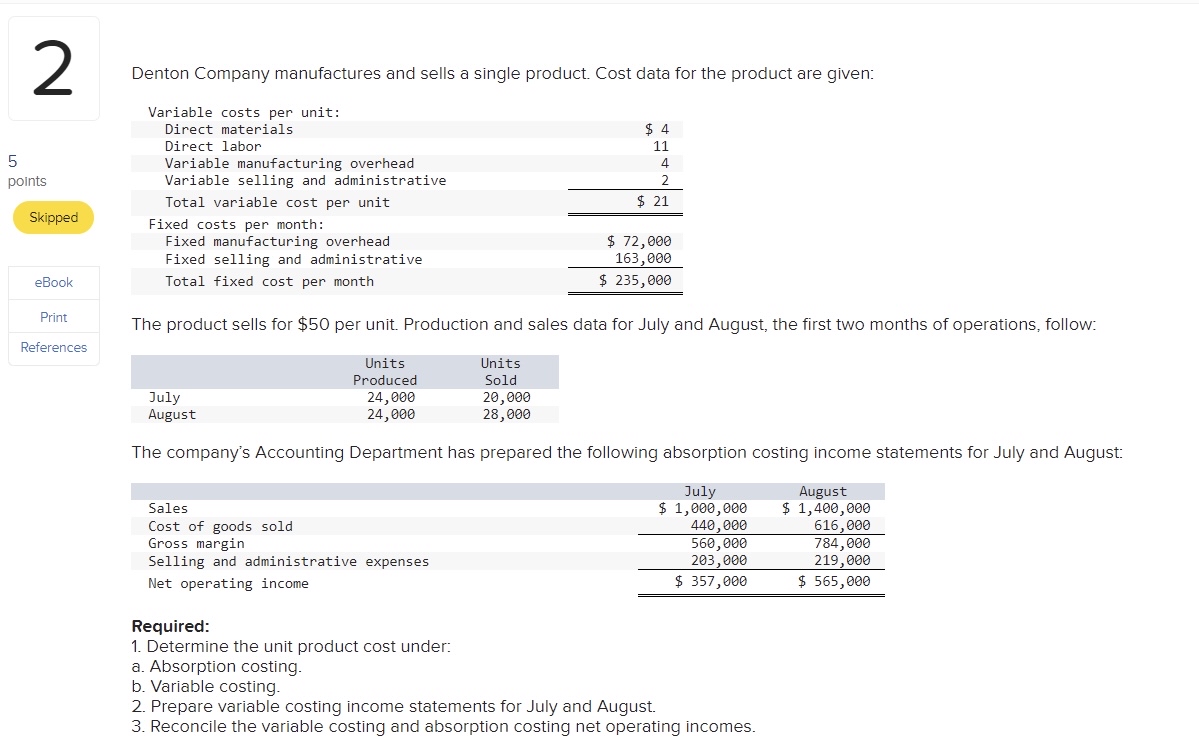Viewport: 1199px width, 748px height.
Task: Select the Units Sold column header
Action: point(501,372)
